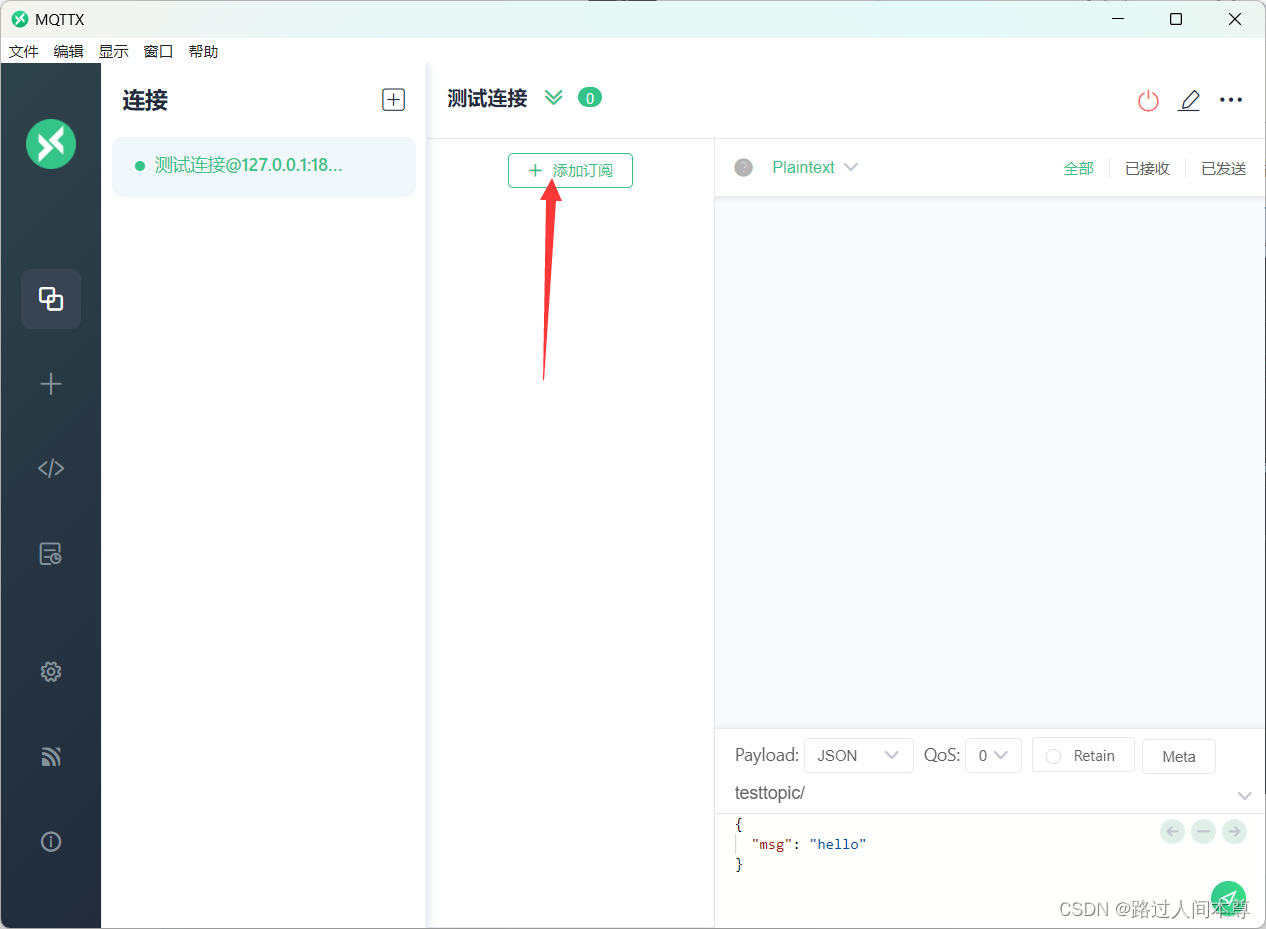The width and height of the screenshot is (1266, 929).
Task: Click the 添加订阅 add subscription button
Action: [x=570, y=171]
